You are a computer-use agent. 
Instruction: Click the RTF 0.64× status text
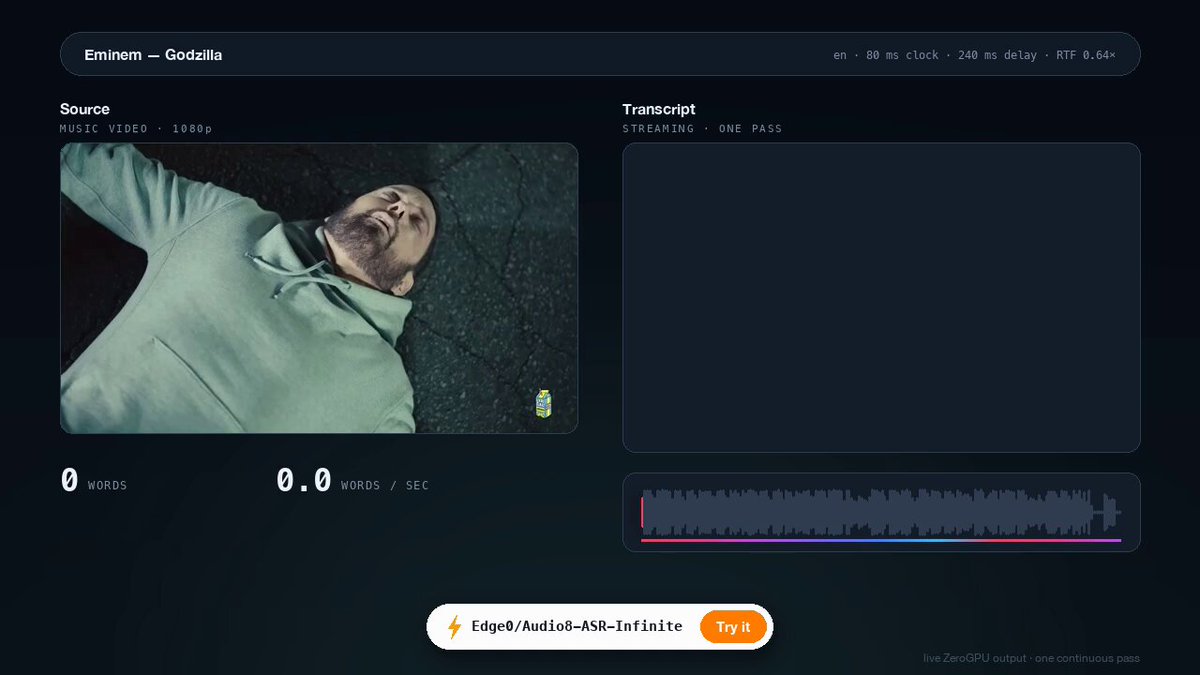click(x=1086, y=55)
